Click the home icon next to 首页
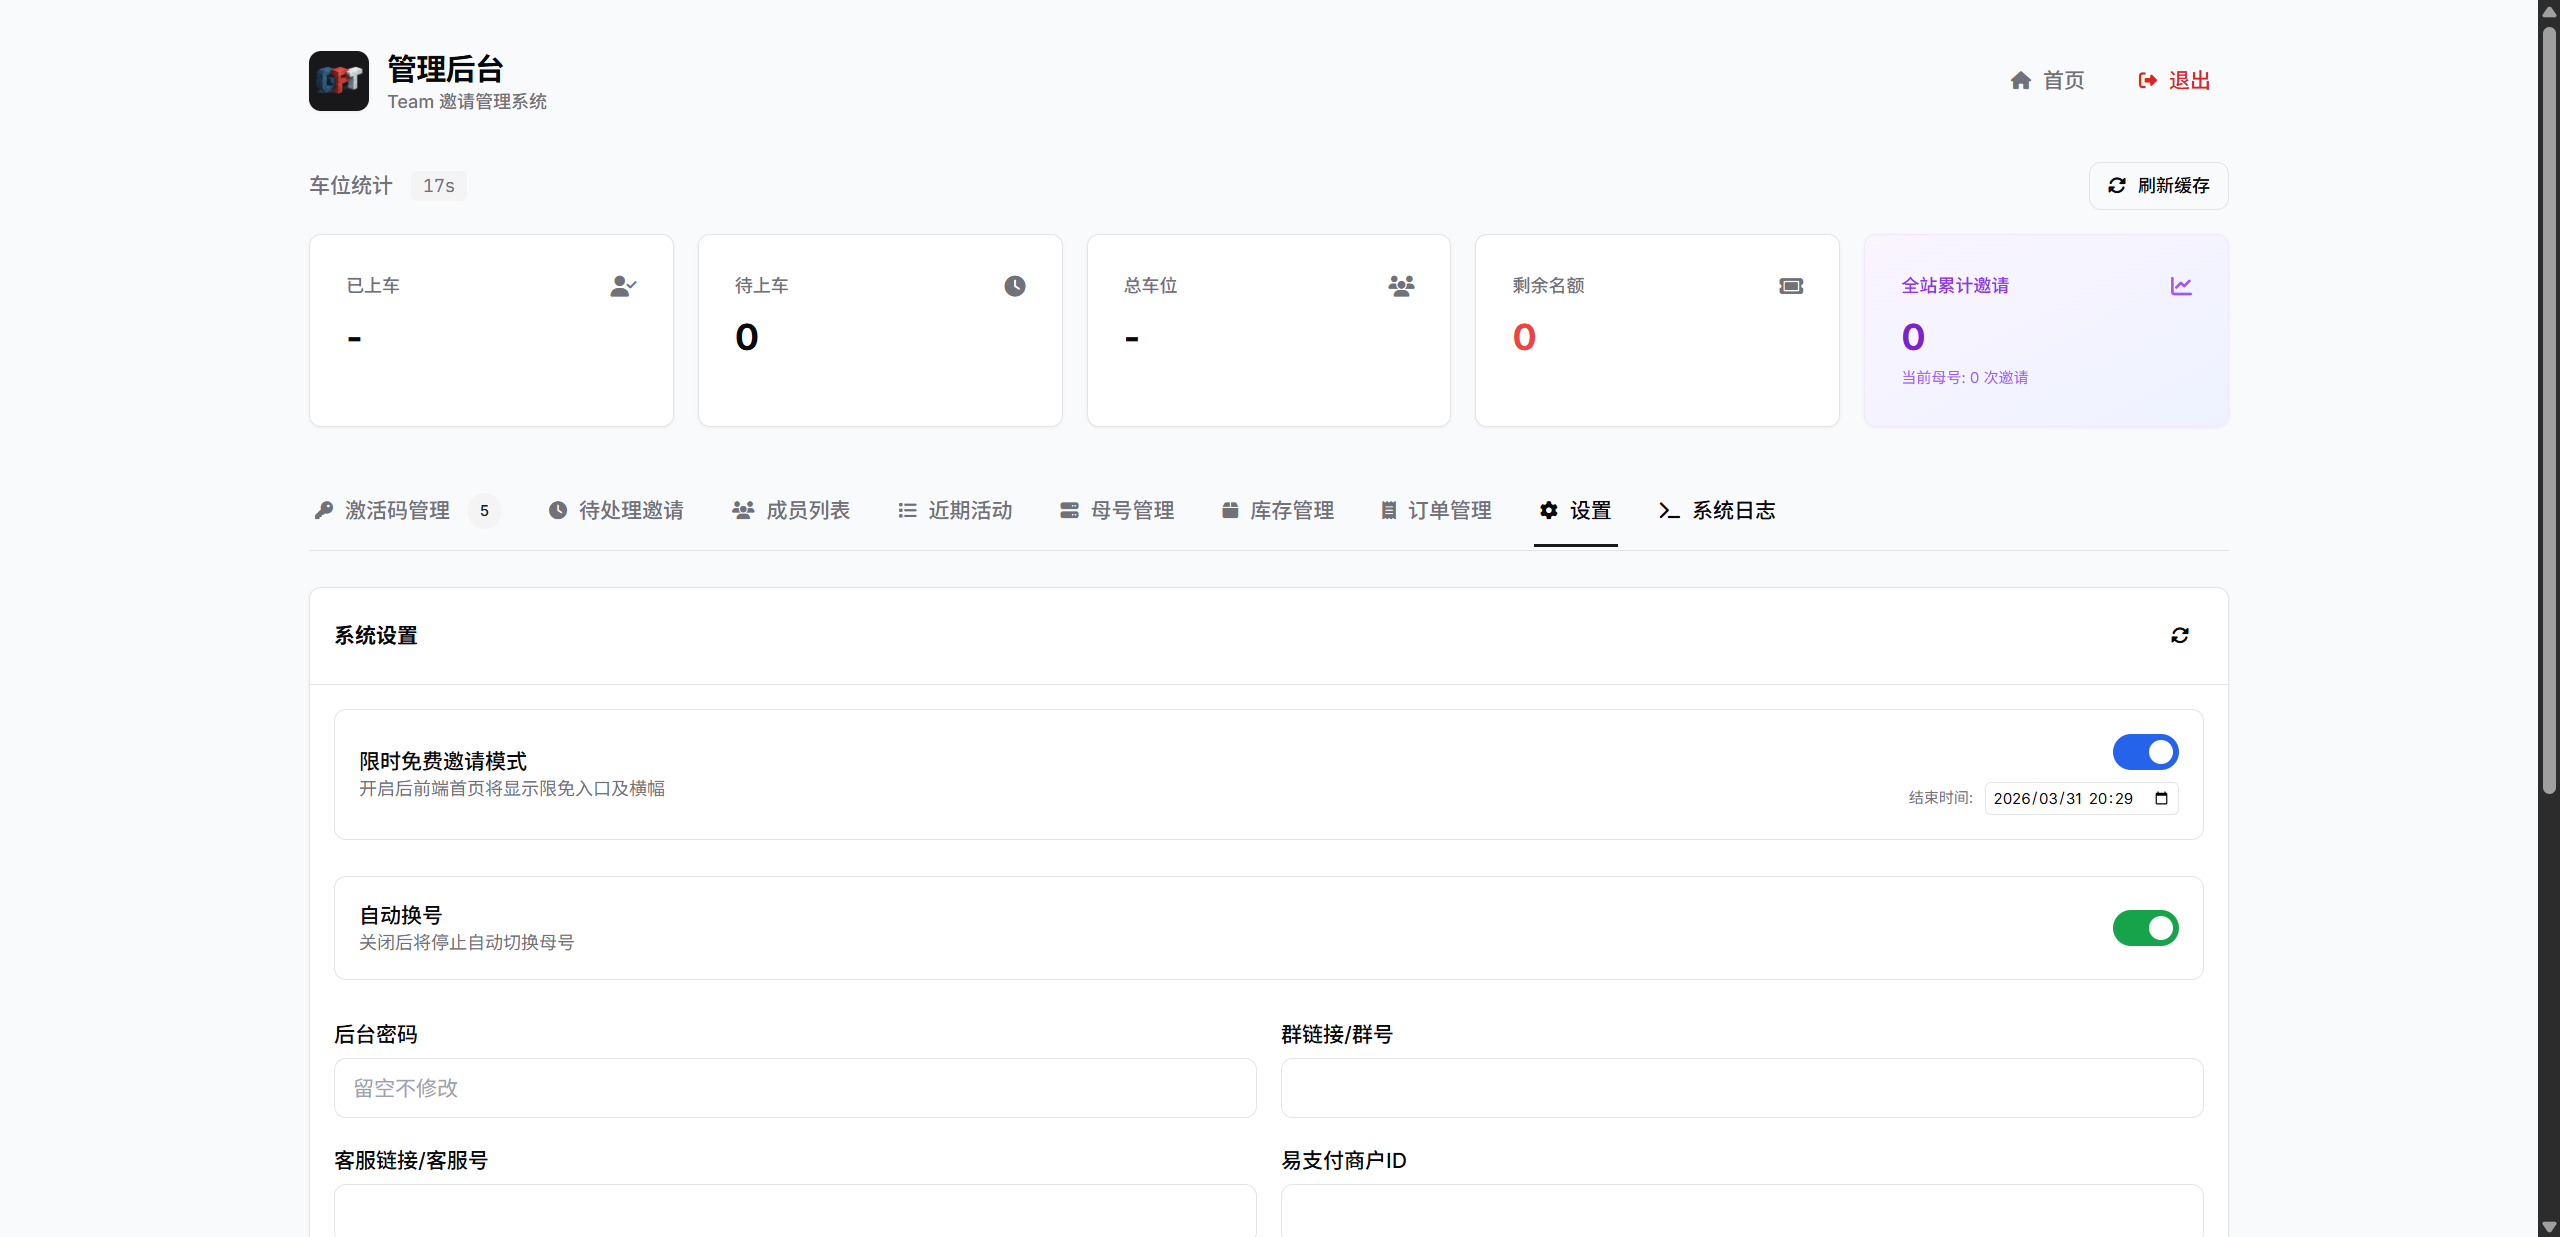This screenshot has width=2560, height=1237. (2019, 80)
